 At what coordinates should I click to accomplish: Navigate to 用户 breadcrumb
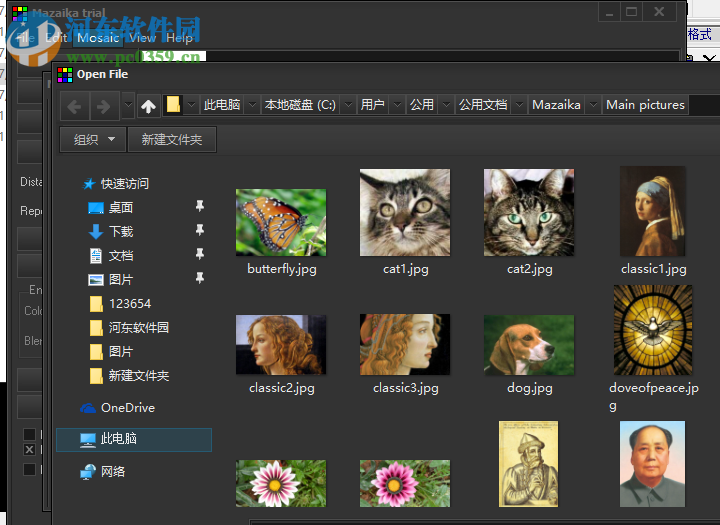[x=372, y=105]
